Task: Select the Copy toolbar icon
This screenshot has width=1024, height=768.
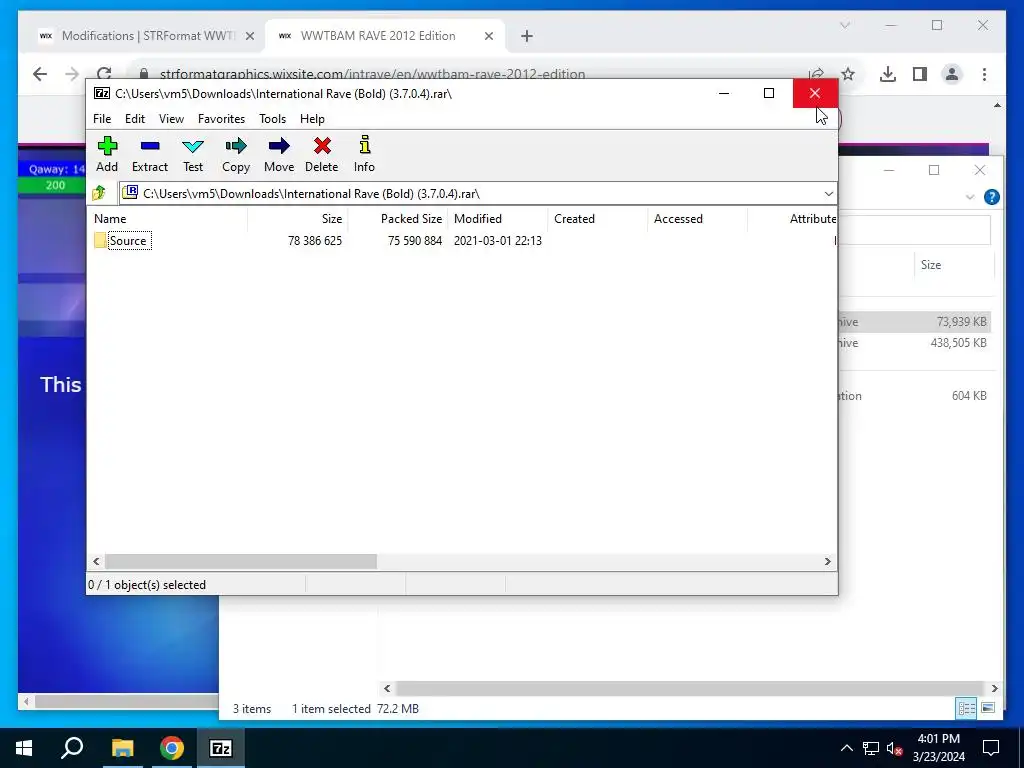Action: point(236,155)
